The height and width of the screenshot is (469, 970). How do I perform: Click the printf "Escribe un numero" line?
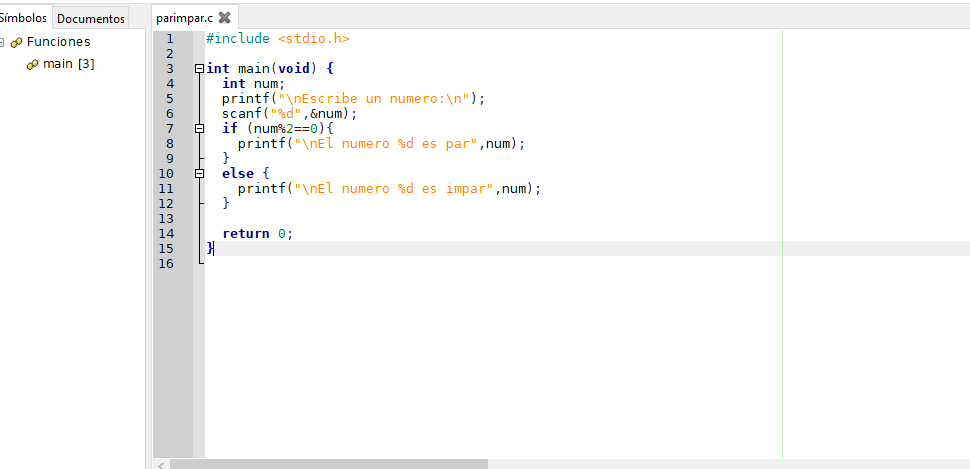tap(354, 99)
